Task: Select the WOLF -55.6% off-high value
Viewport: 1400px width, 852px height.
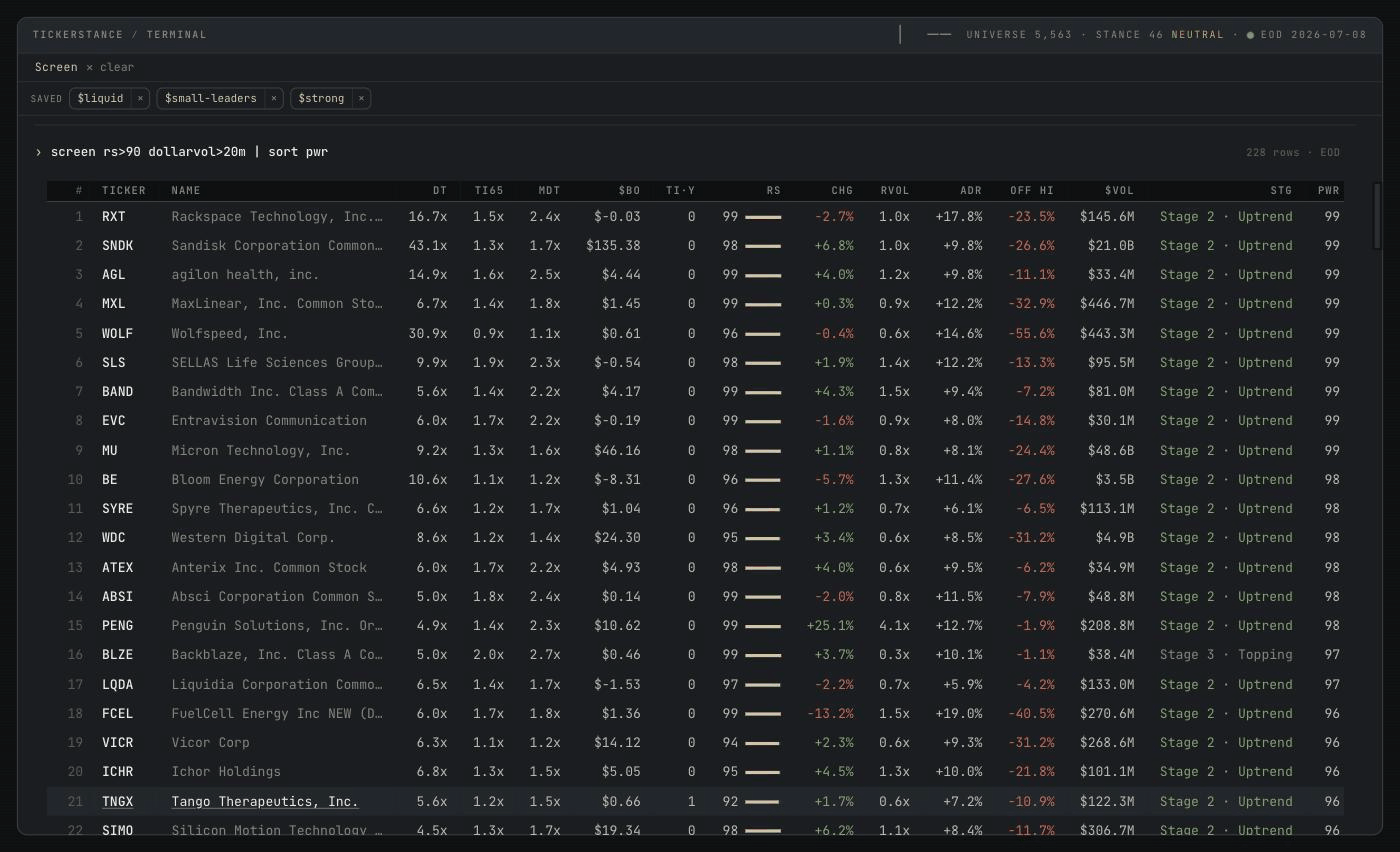Action: click(x=1031, y=333)
